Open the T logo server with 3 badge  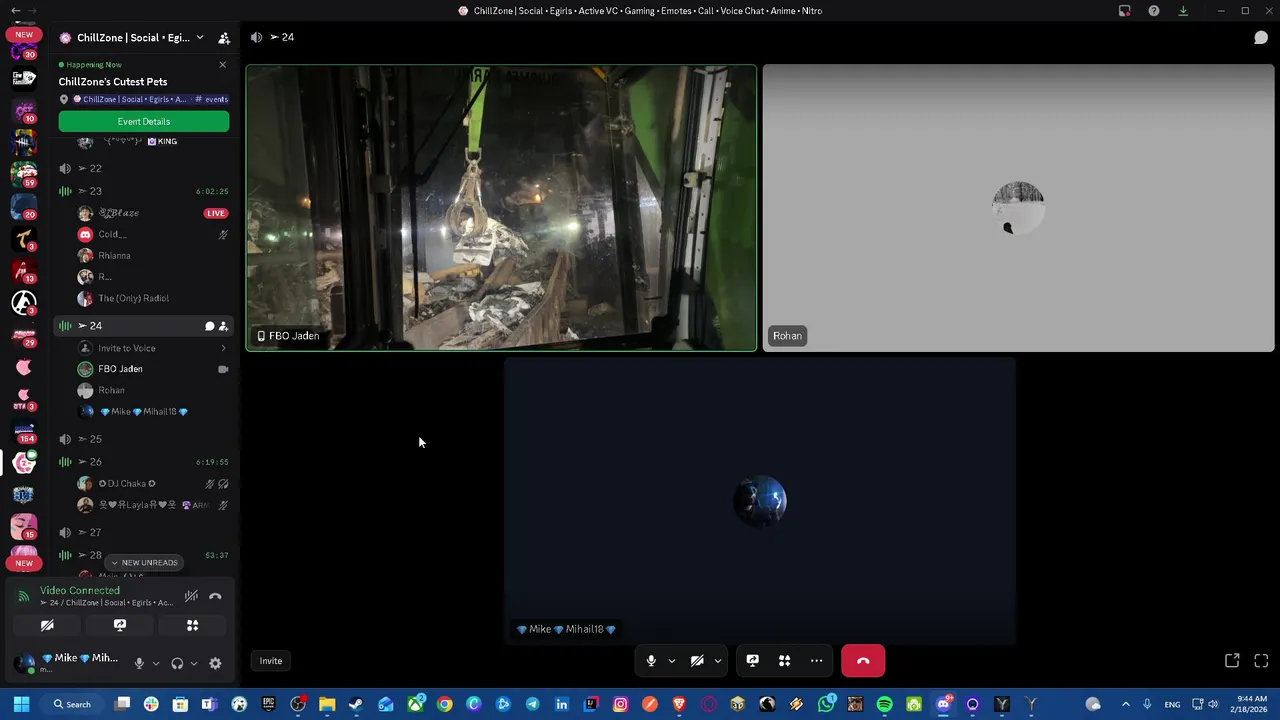24,238
